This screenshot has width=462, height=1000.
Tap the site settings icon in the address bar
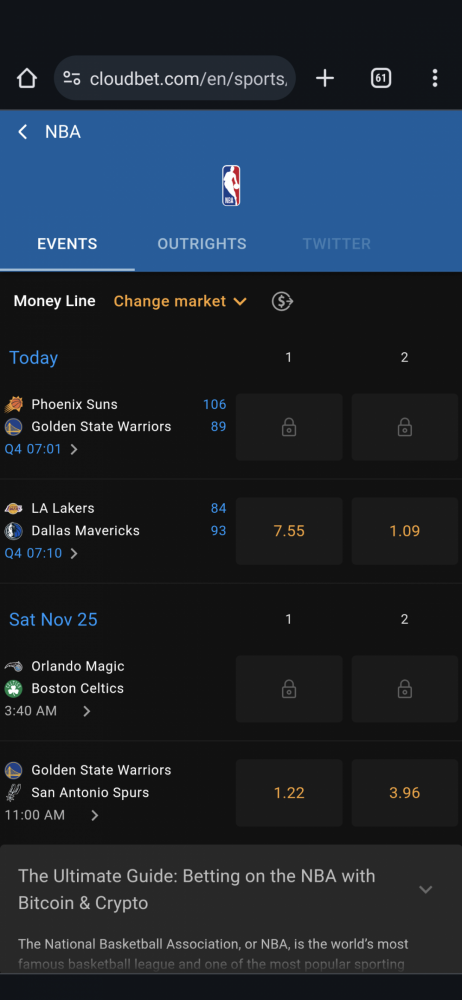tap(72, 78)
